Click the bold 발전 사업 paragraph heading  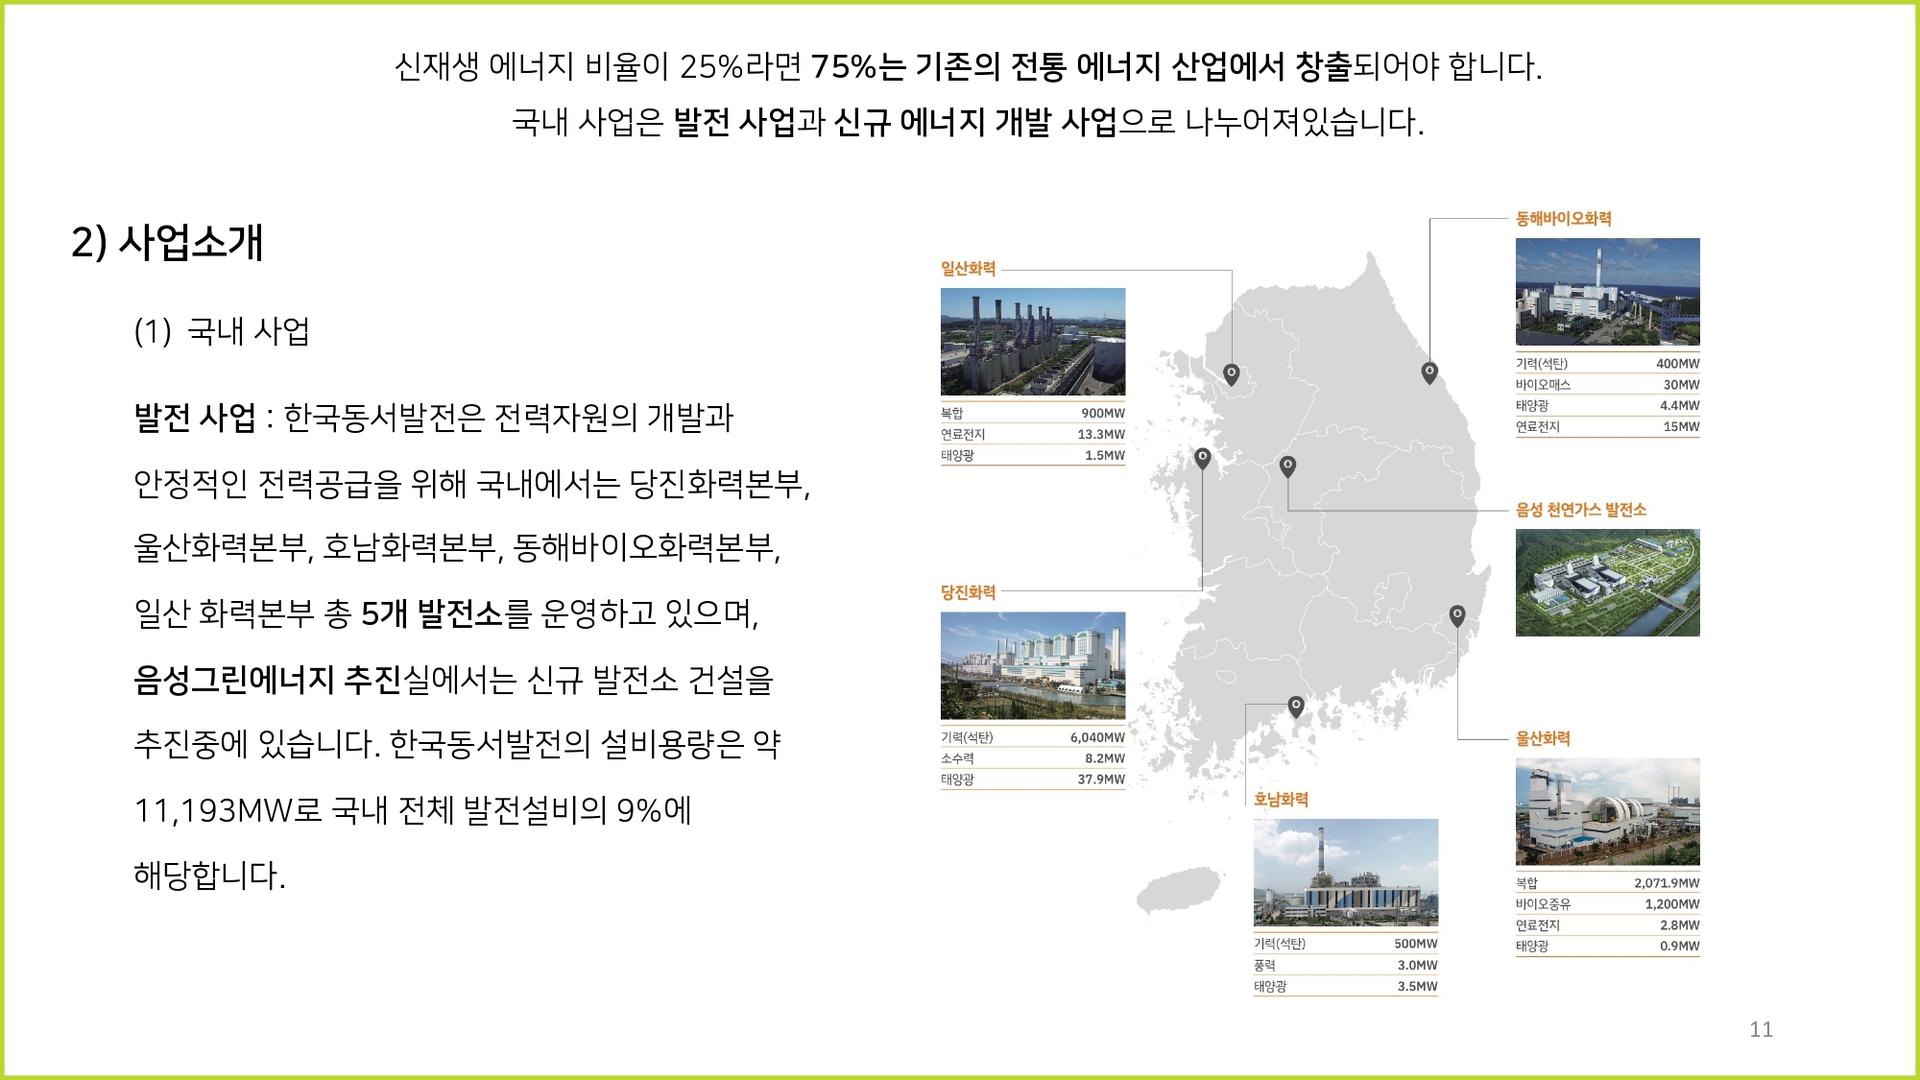coord(195,417)
